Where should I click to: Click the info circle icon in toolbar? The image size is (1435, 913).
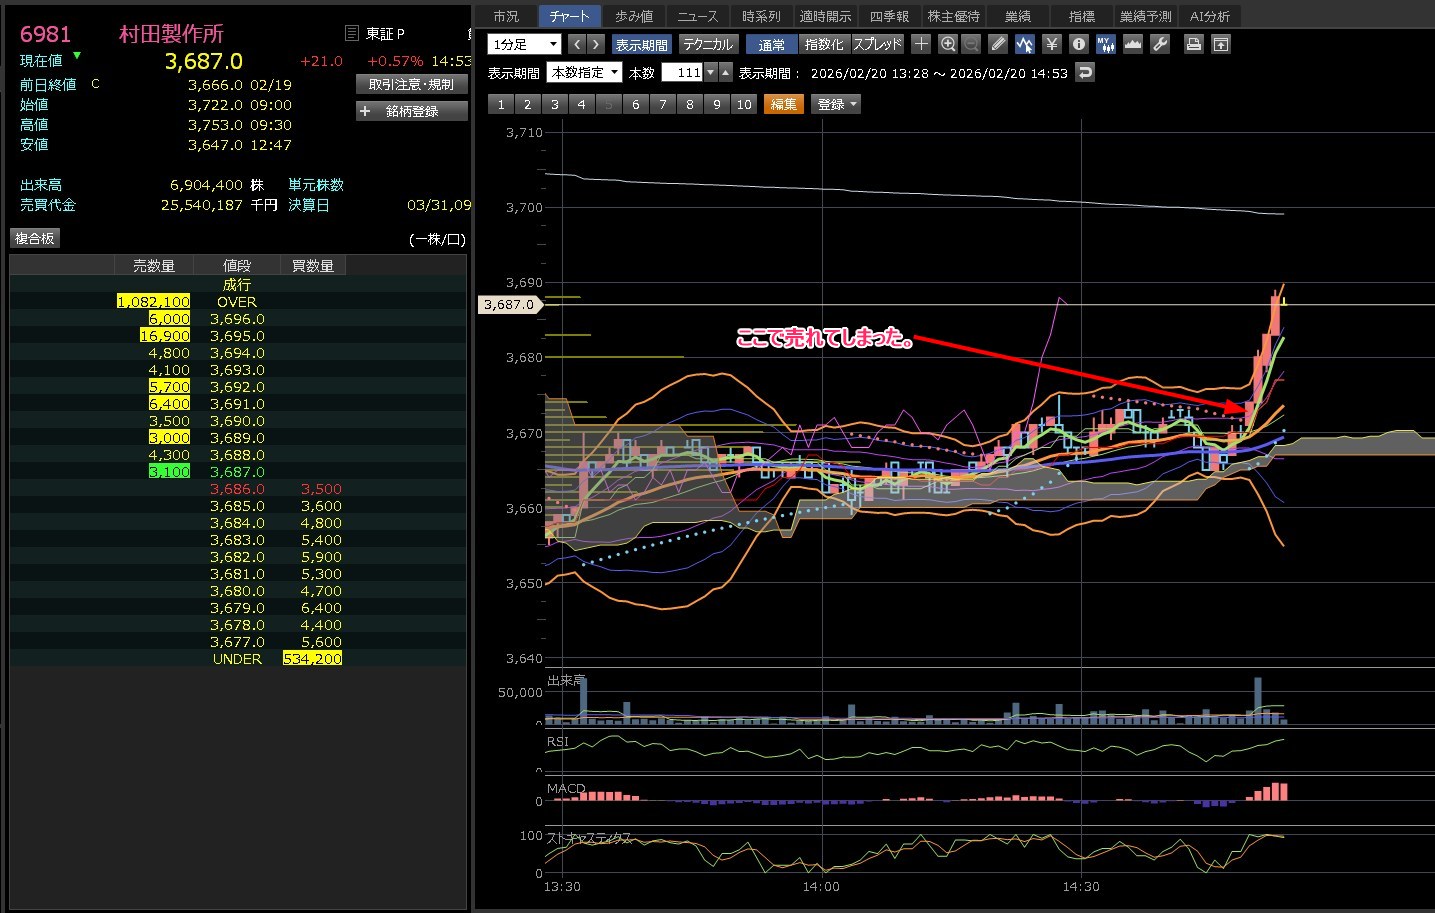tap(1078, 44)
